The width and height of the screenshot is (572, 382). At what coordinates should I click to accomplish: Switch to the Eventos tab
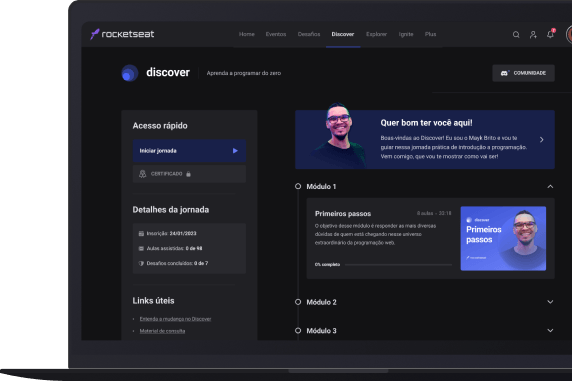pos(276,34)
